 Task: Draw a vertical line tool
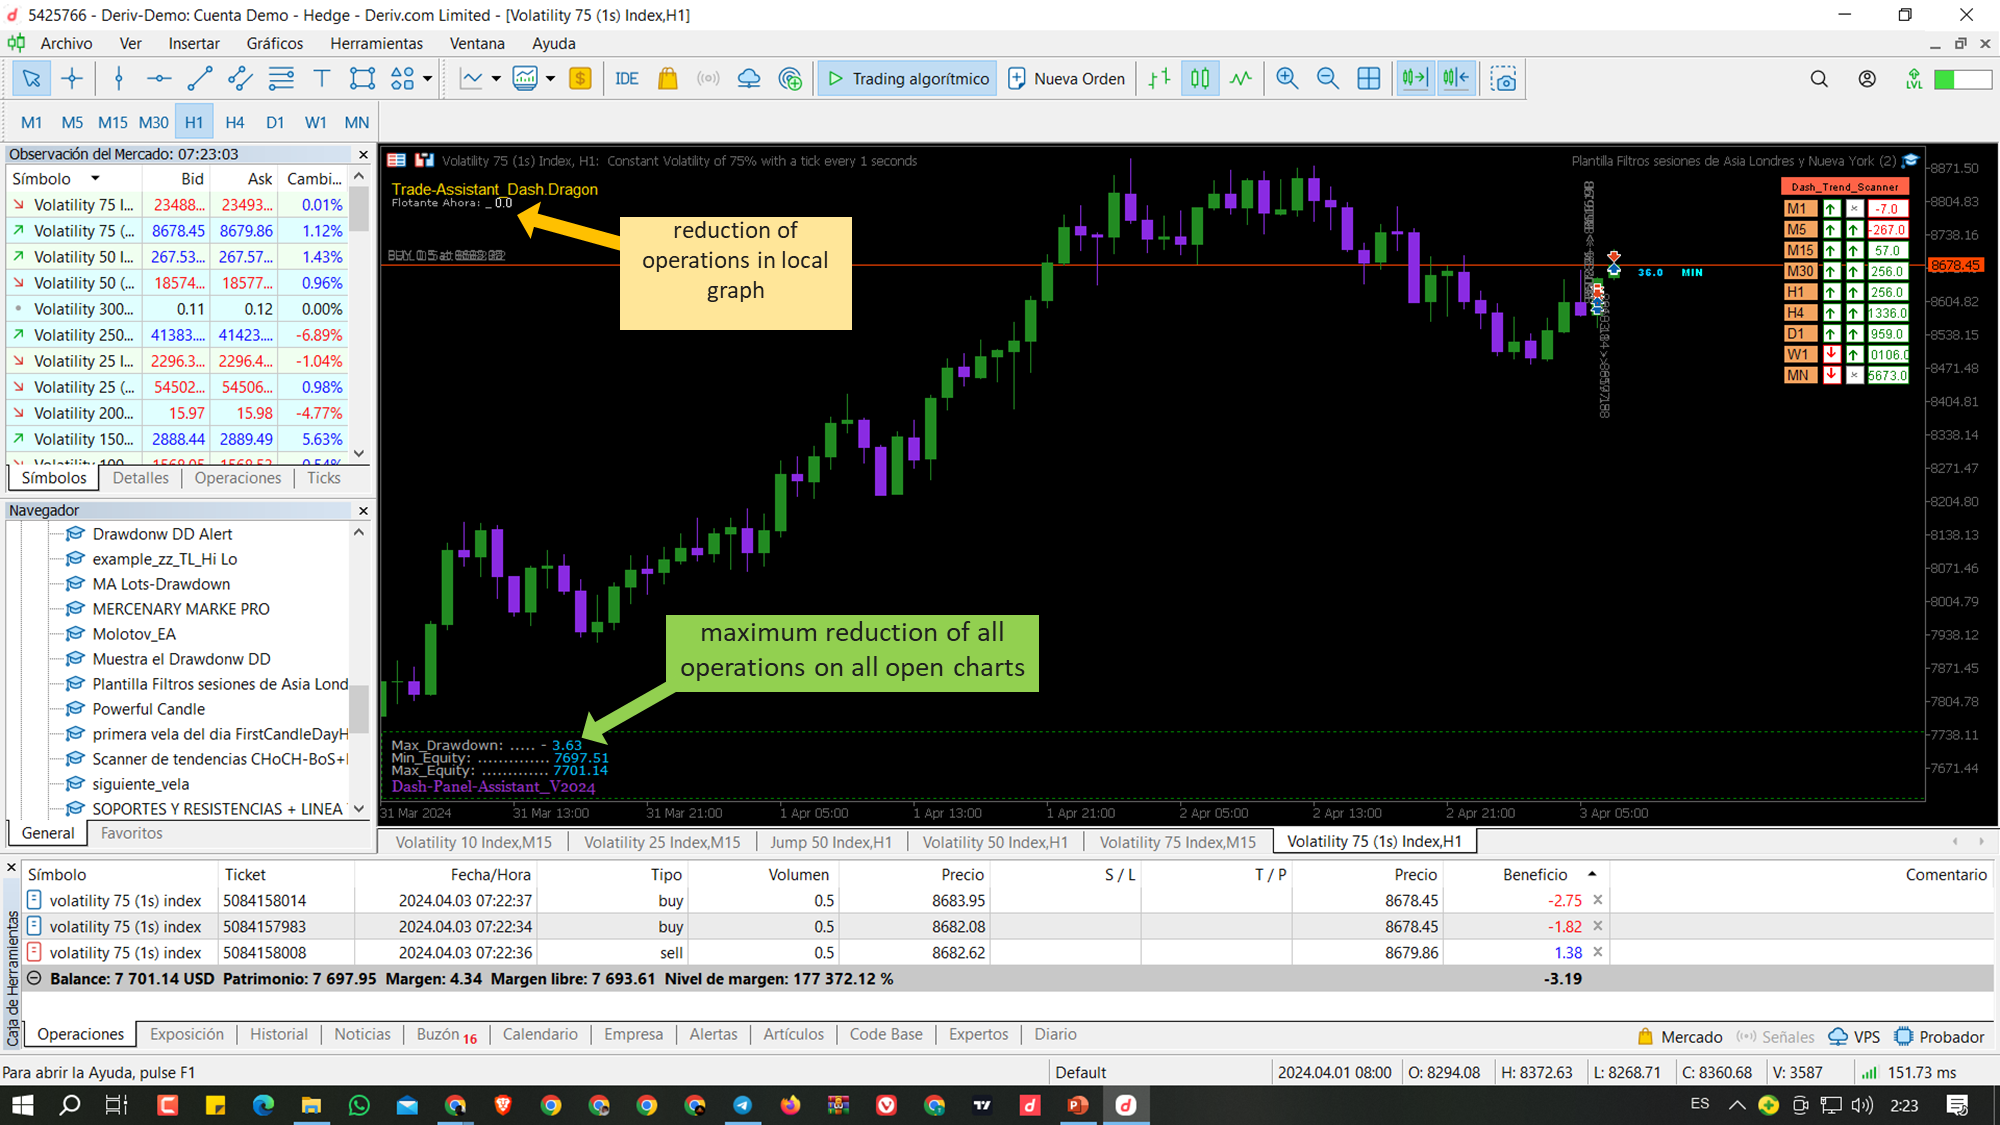click(119, 79)
